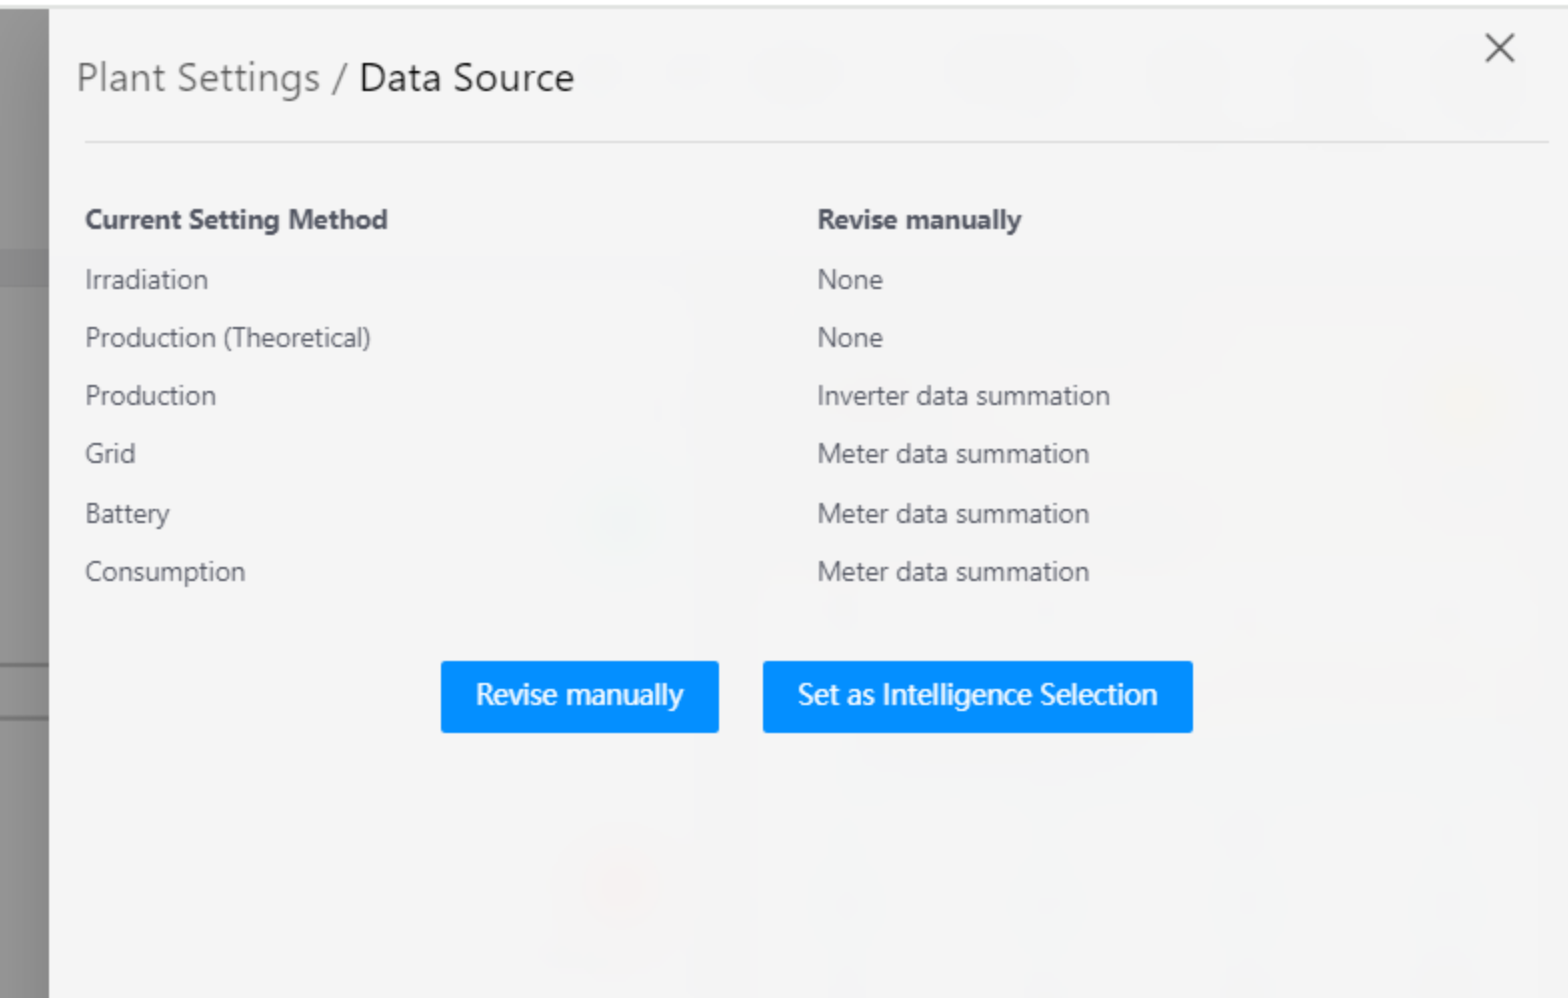Viewport: 1568px width, 998px height.
Task: Select the Production (Theoretical) row
Action: click(x=228, y=338)
